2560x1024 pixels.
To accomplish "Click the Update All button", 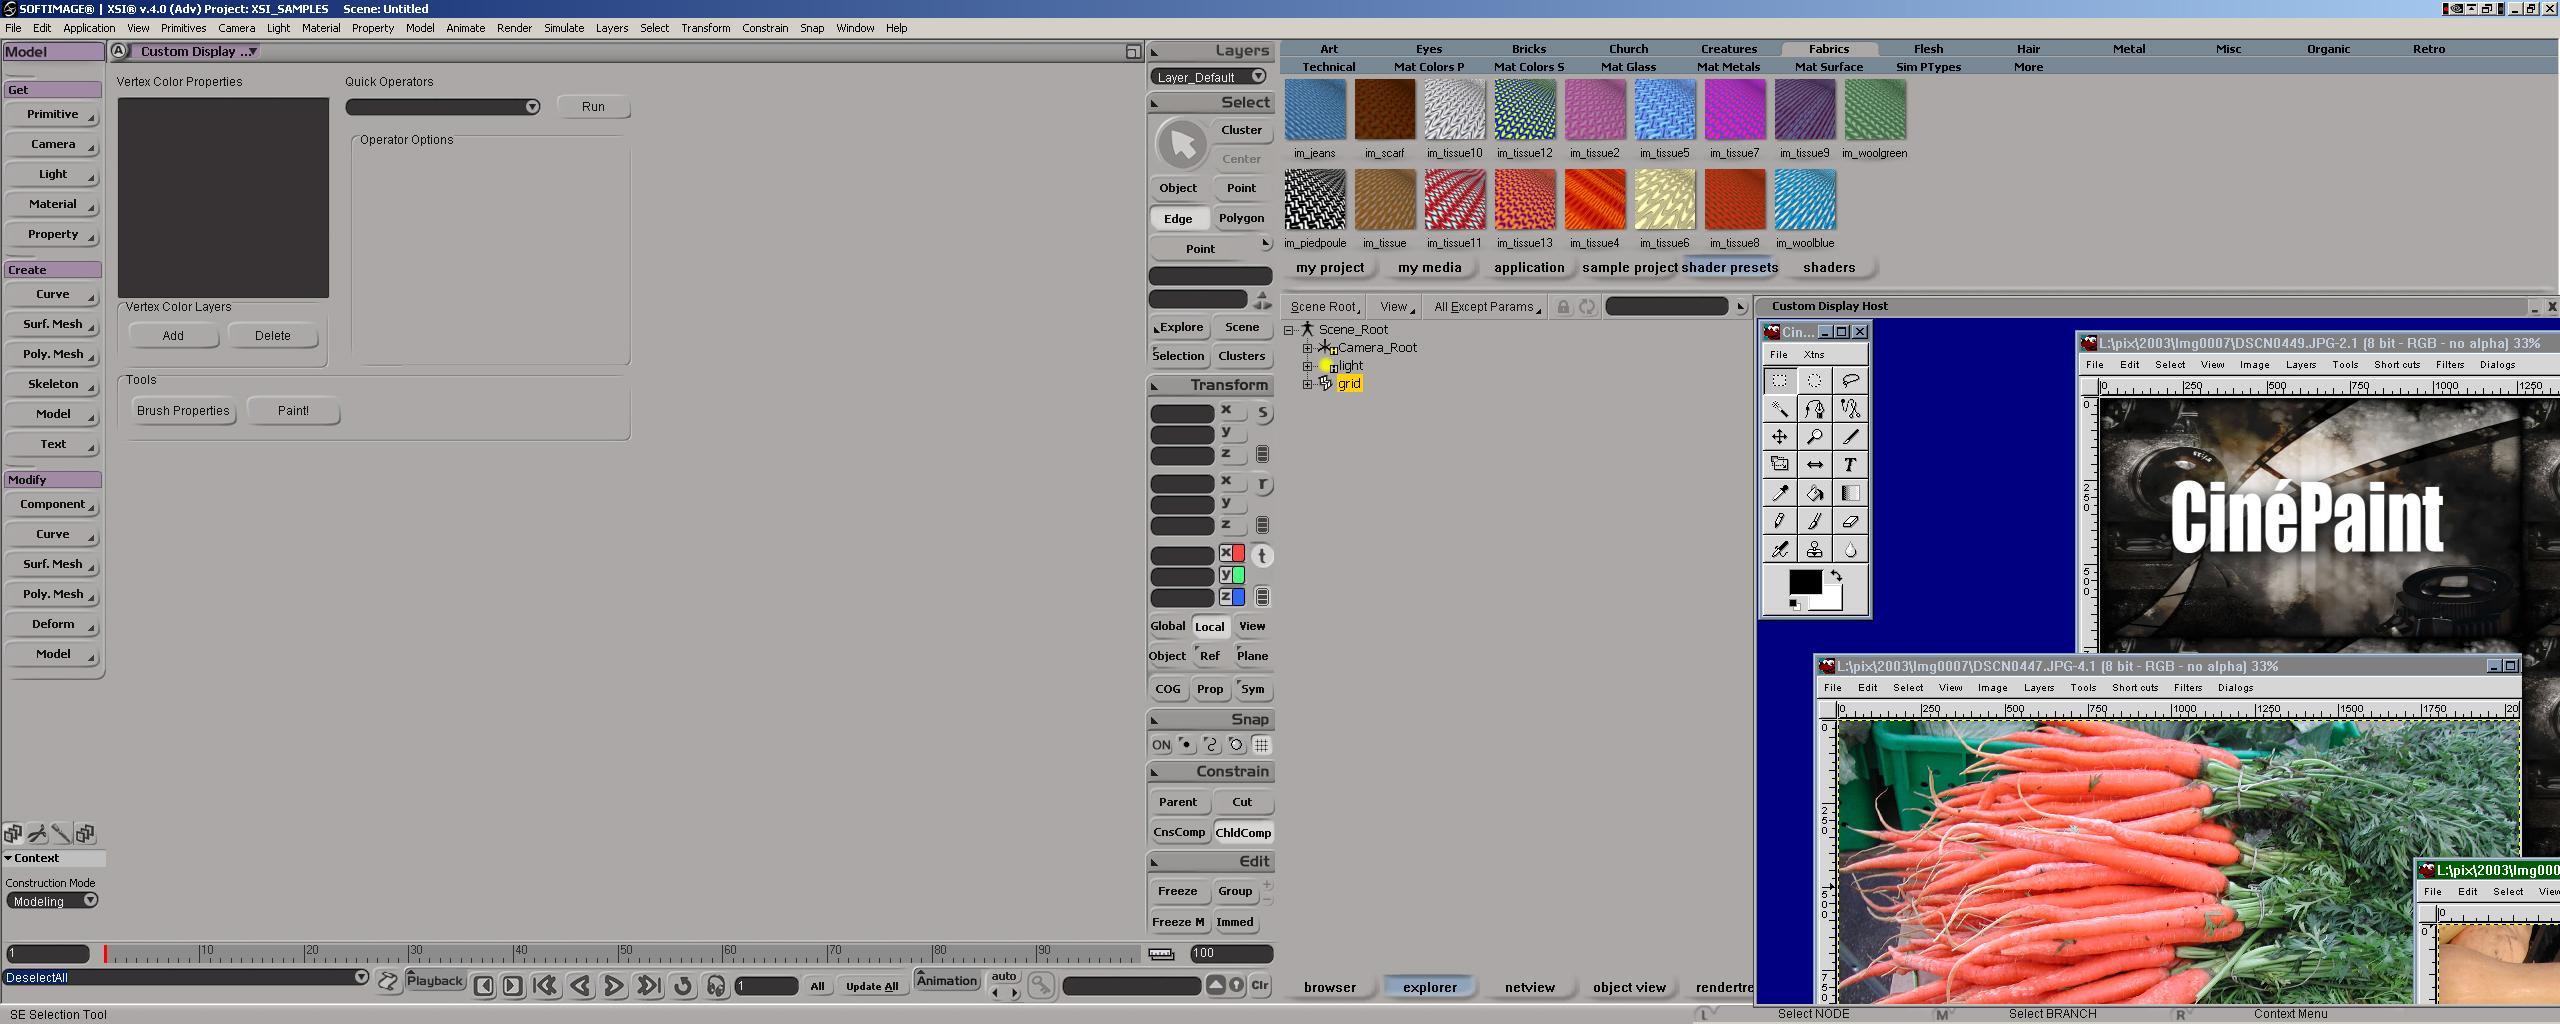I will pos(872,986).
